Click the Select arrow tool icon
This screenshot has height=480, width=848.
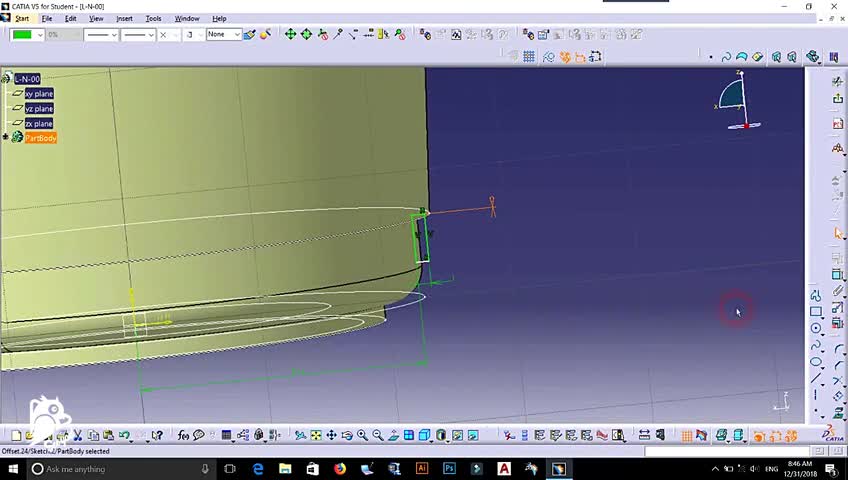pyautogui.click(x=838, y=233)
